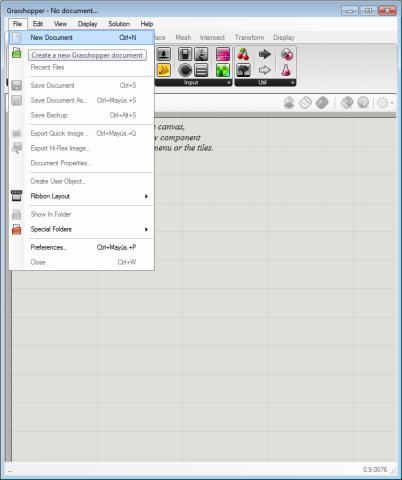Click the white outlined arrow Util icon
This screenshot has height=480, width=402.
coord(265,70)
